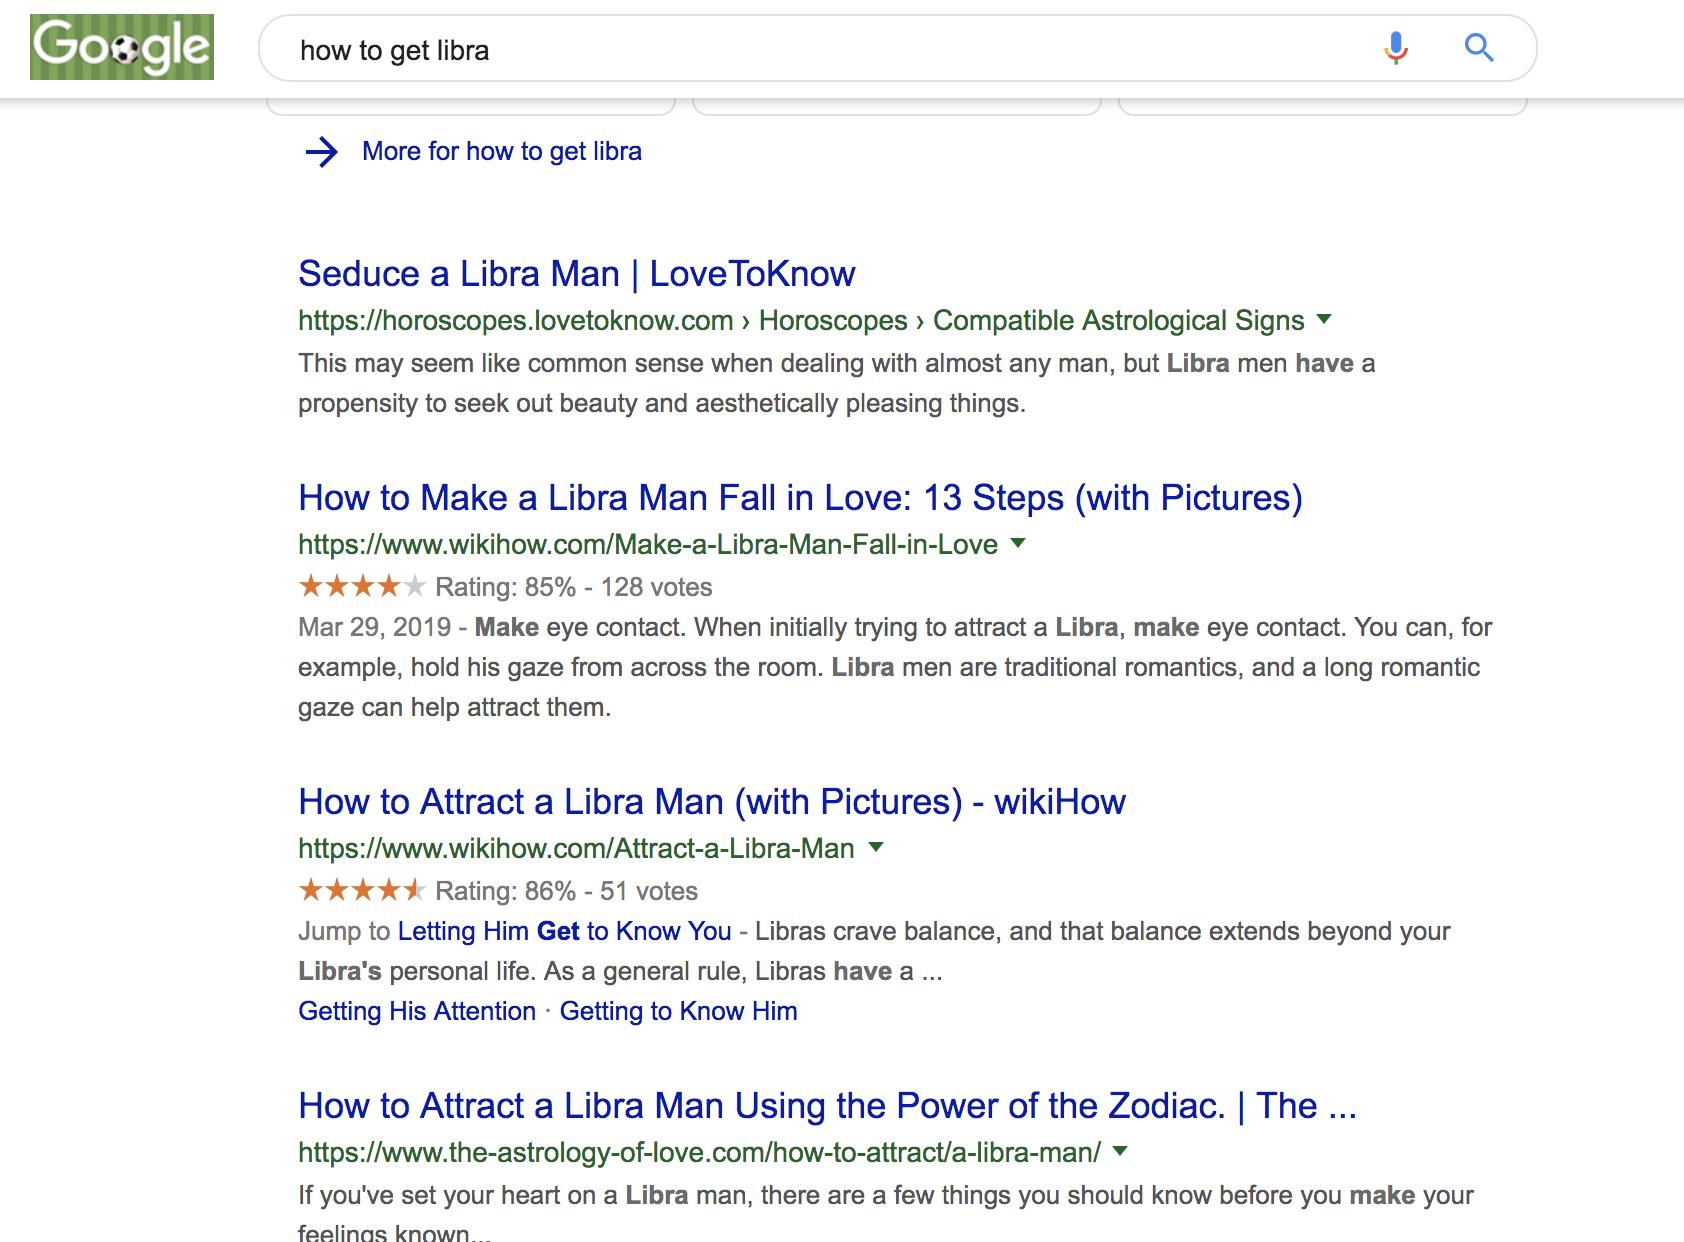Open the Google logo homepage
1684x1242 pixels.
point(122,47)
